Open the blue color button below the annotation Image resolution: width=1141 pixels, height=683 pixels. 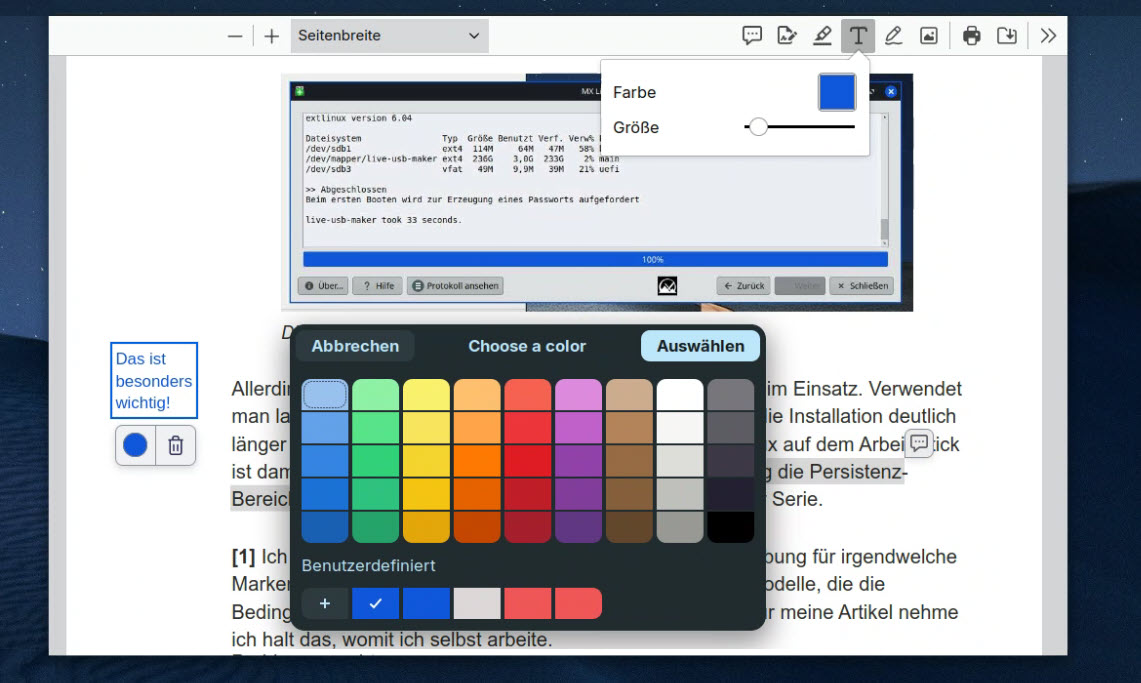(136, 445)
